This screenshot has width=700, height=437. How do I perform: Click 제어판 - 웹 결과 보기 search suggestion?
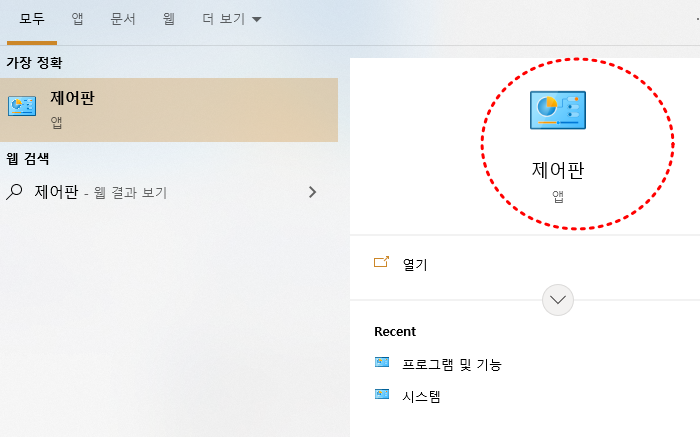pos(100,192)
